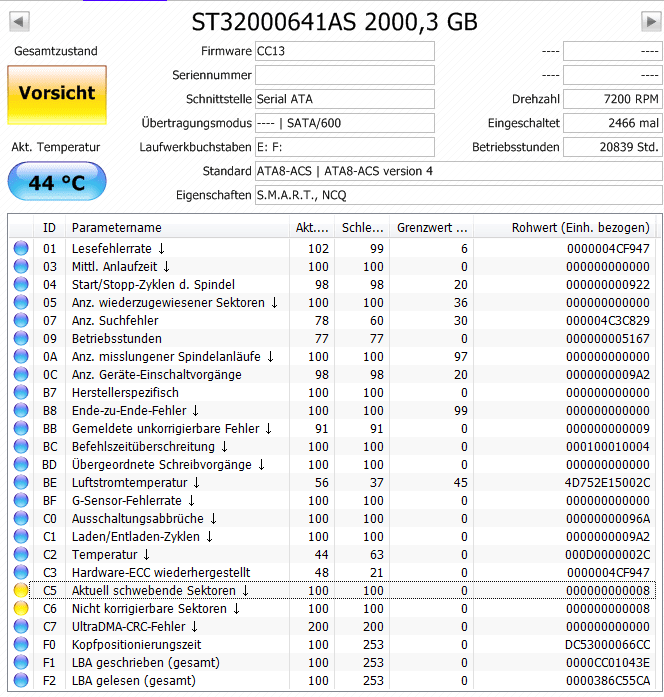Select 'Anz. wiederzugewiesener Sektoren' parameter name
The height and width of the screenshot is (697, 664).
coord(168,303)
